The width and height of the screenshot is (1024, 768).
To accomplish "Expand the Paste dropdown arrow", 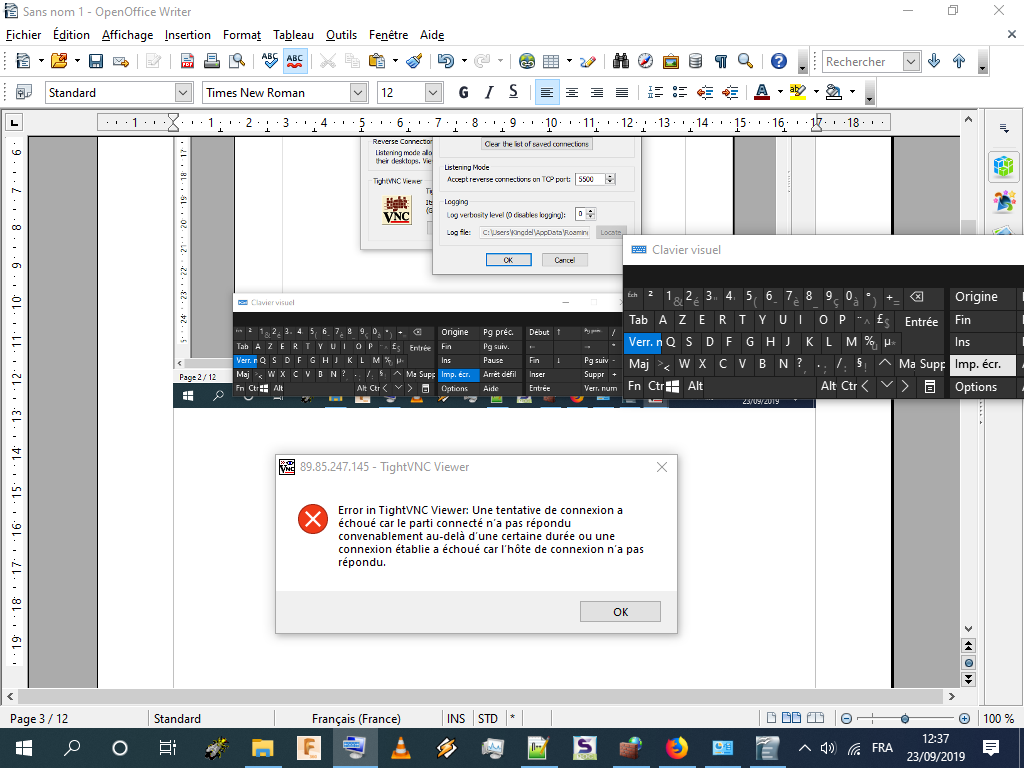I will [x=395, y=61].
